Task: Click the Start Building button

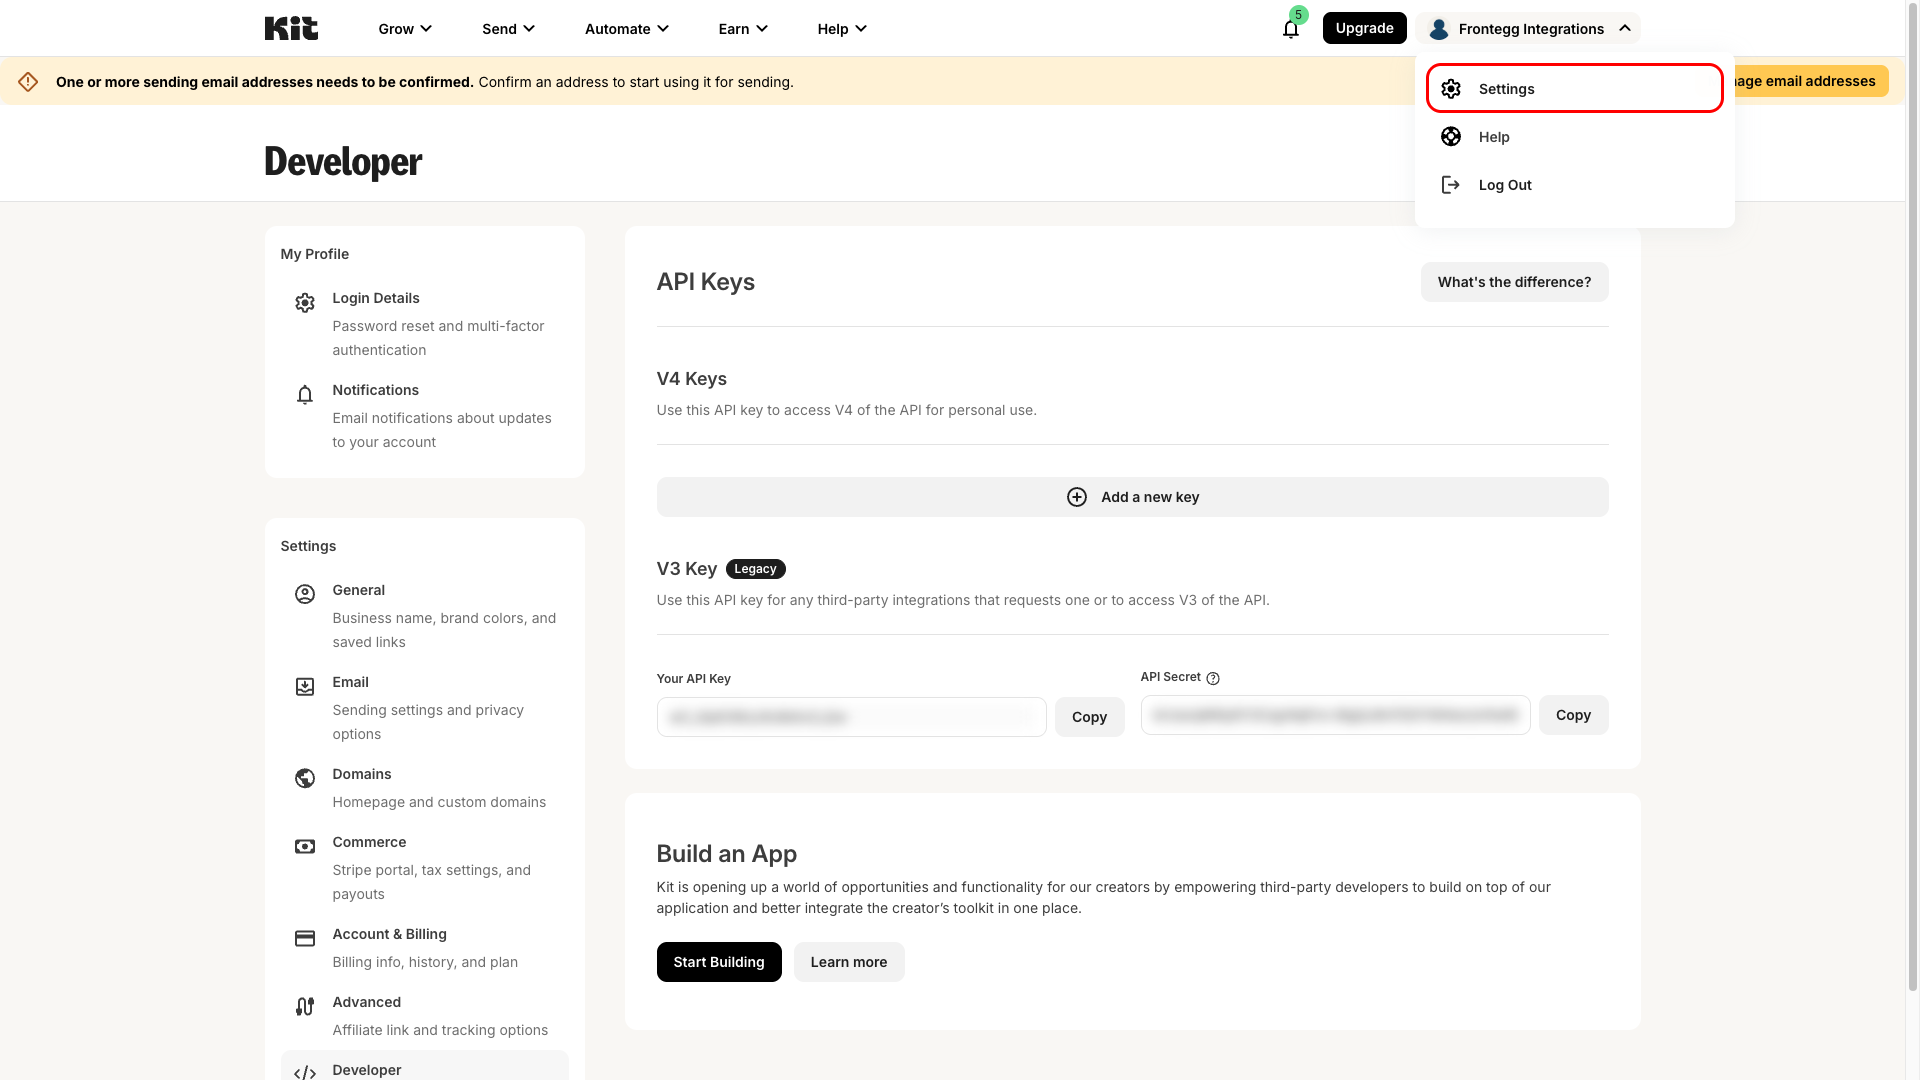Action: click(x=719, y=962)
